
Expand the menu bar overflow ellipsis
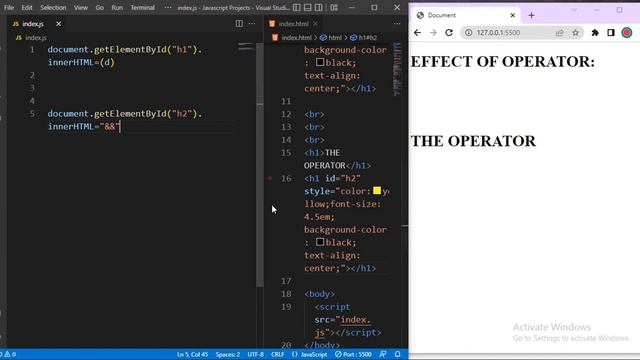click(x=168, y=7)
